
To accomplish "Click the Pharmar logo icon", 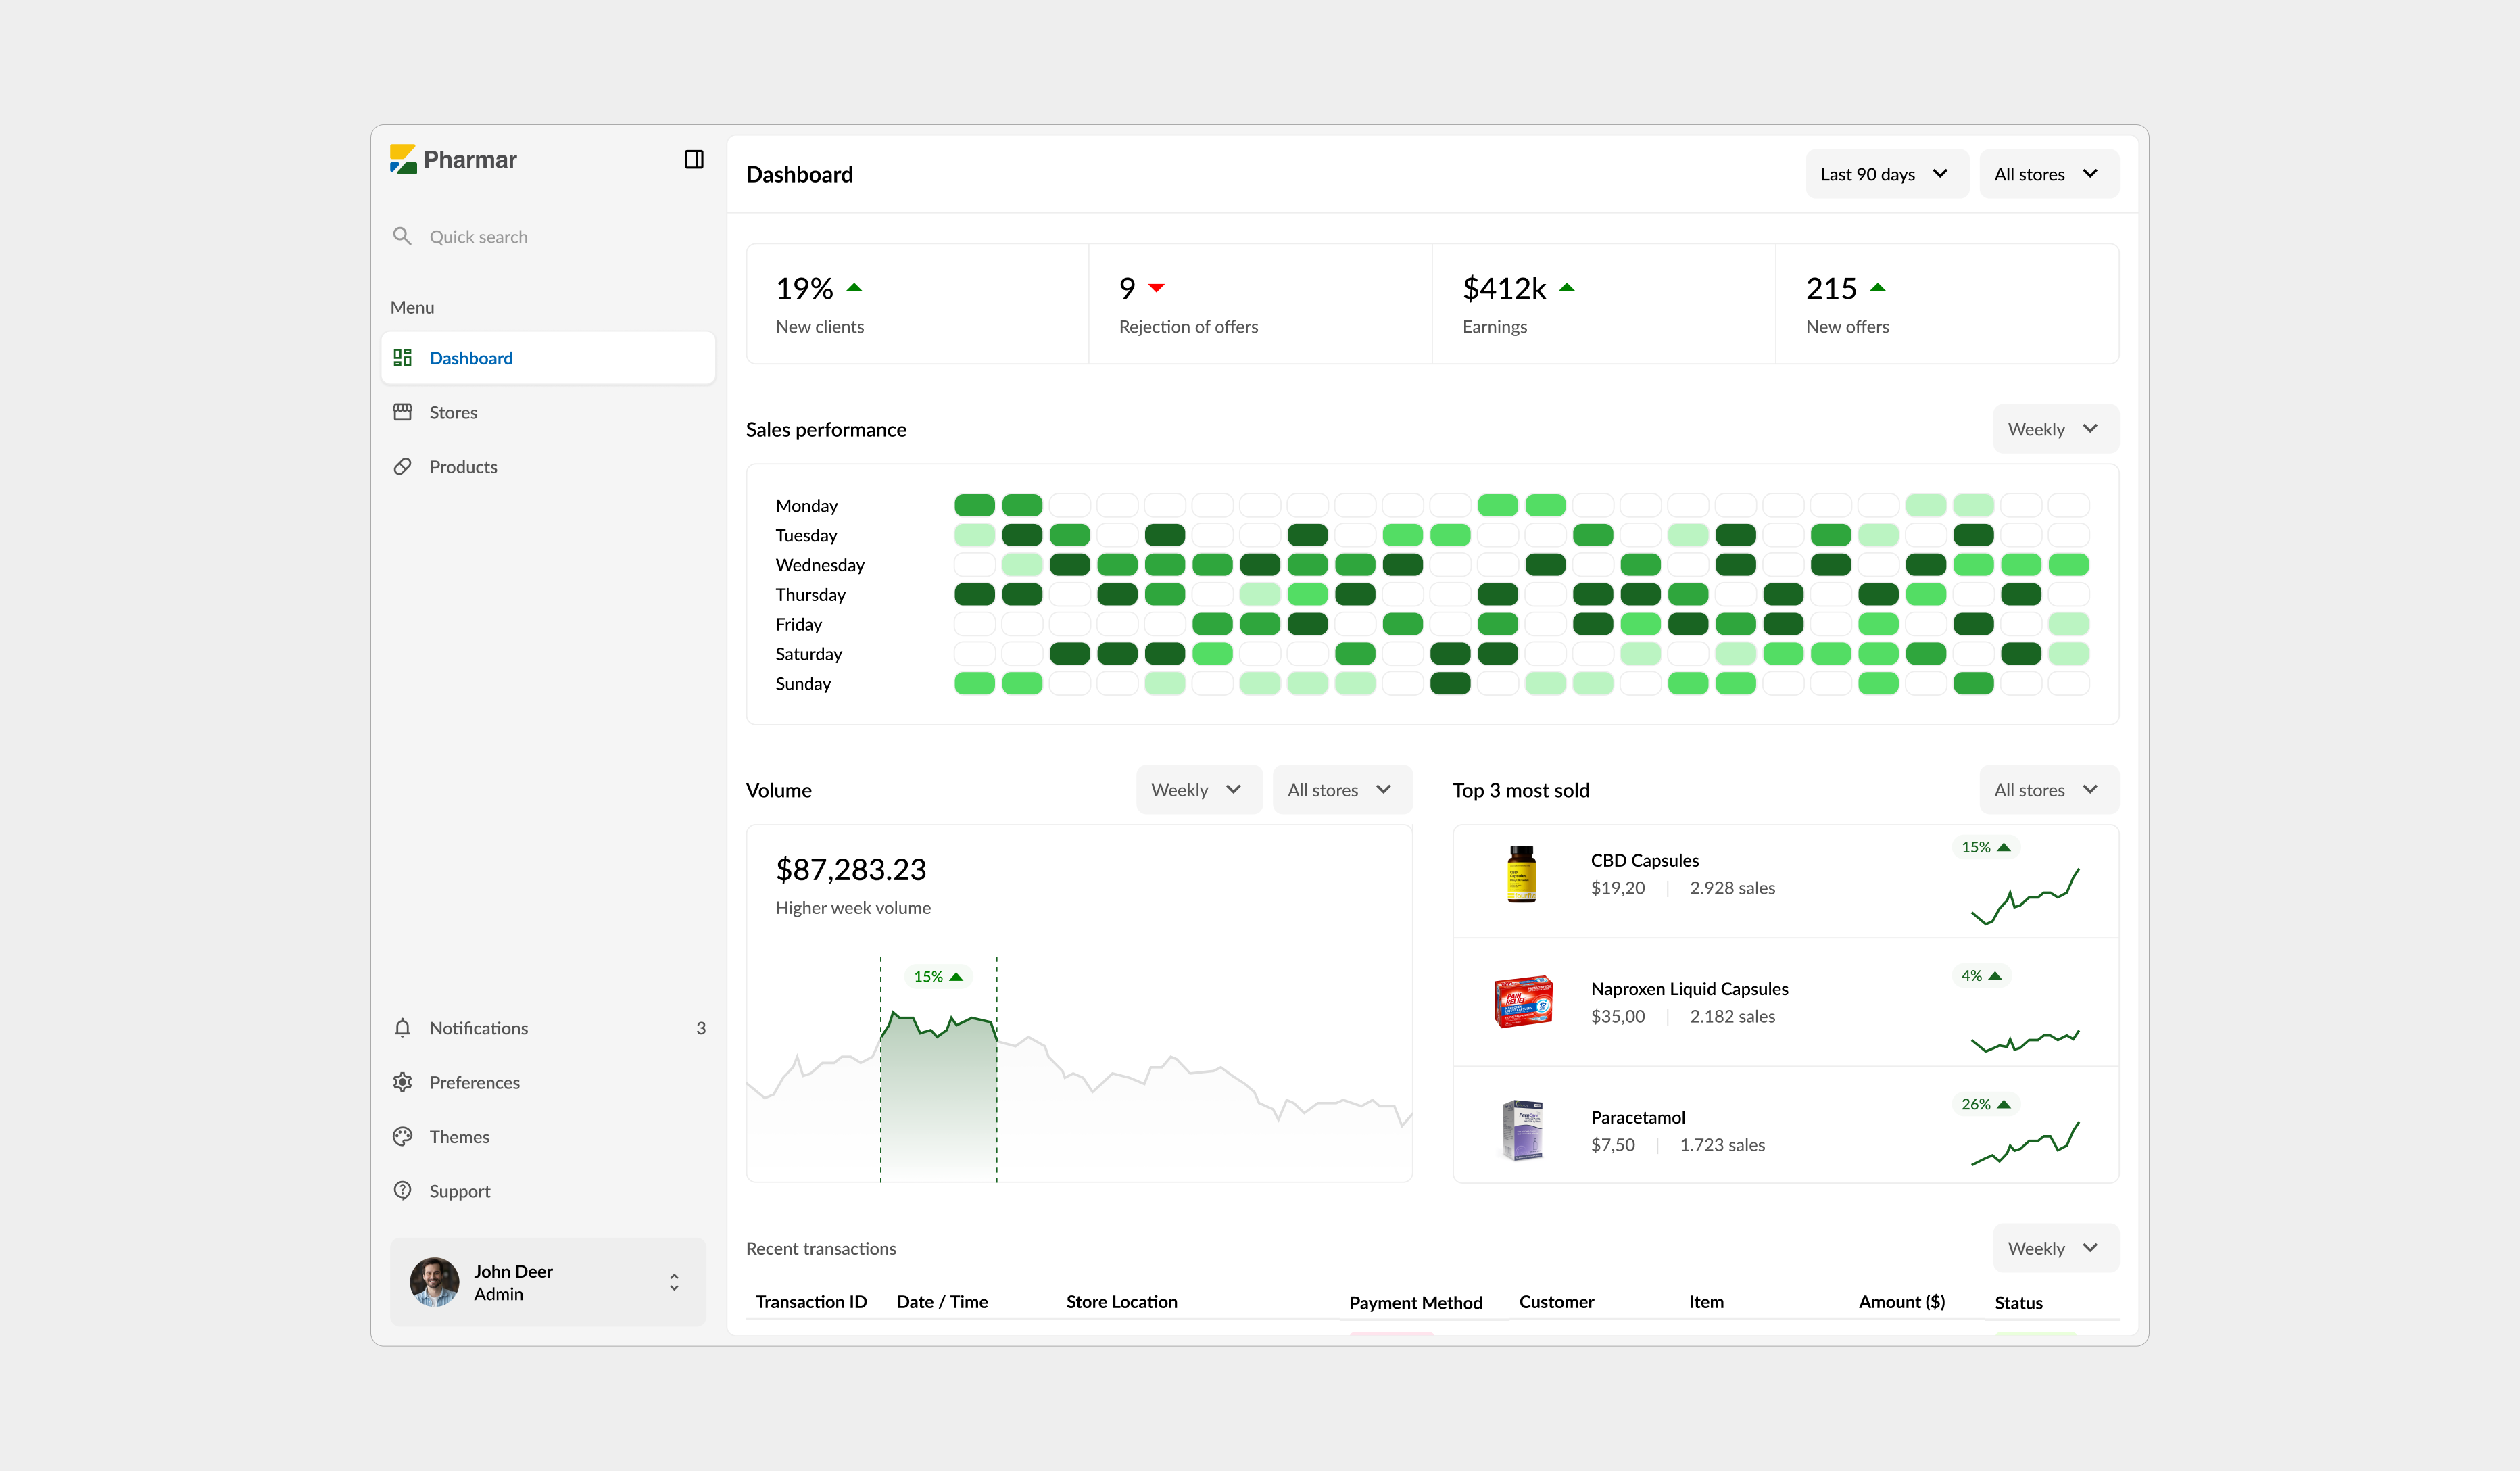I will [x=403, y=160].
